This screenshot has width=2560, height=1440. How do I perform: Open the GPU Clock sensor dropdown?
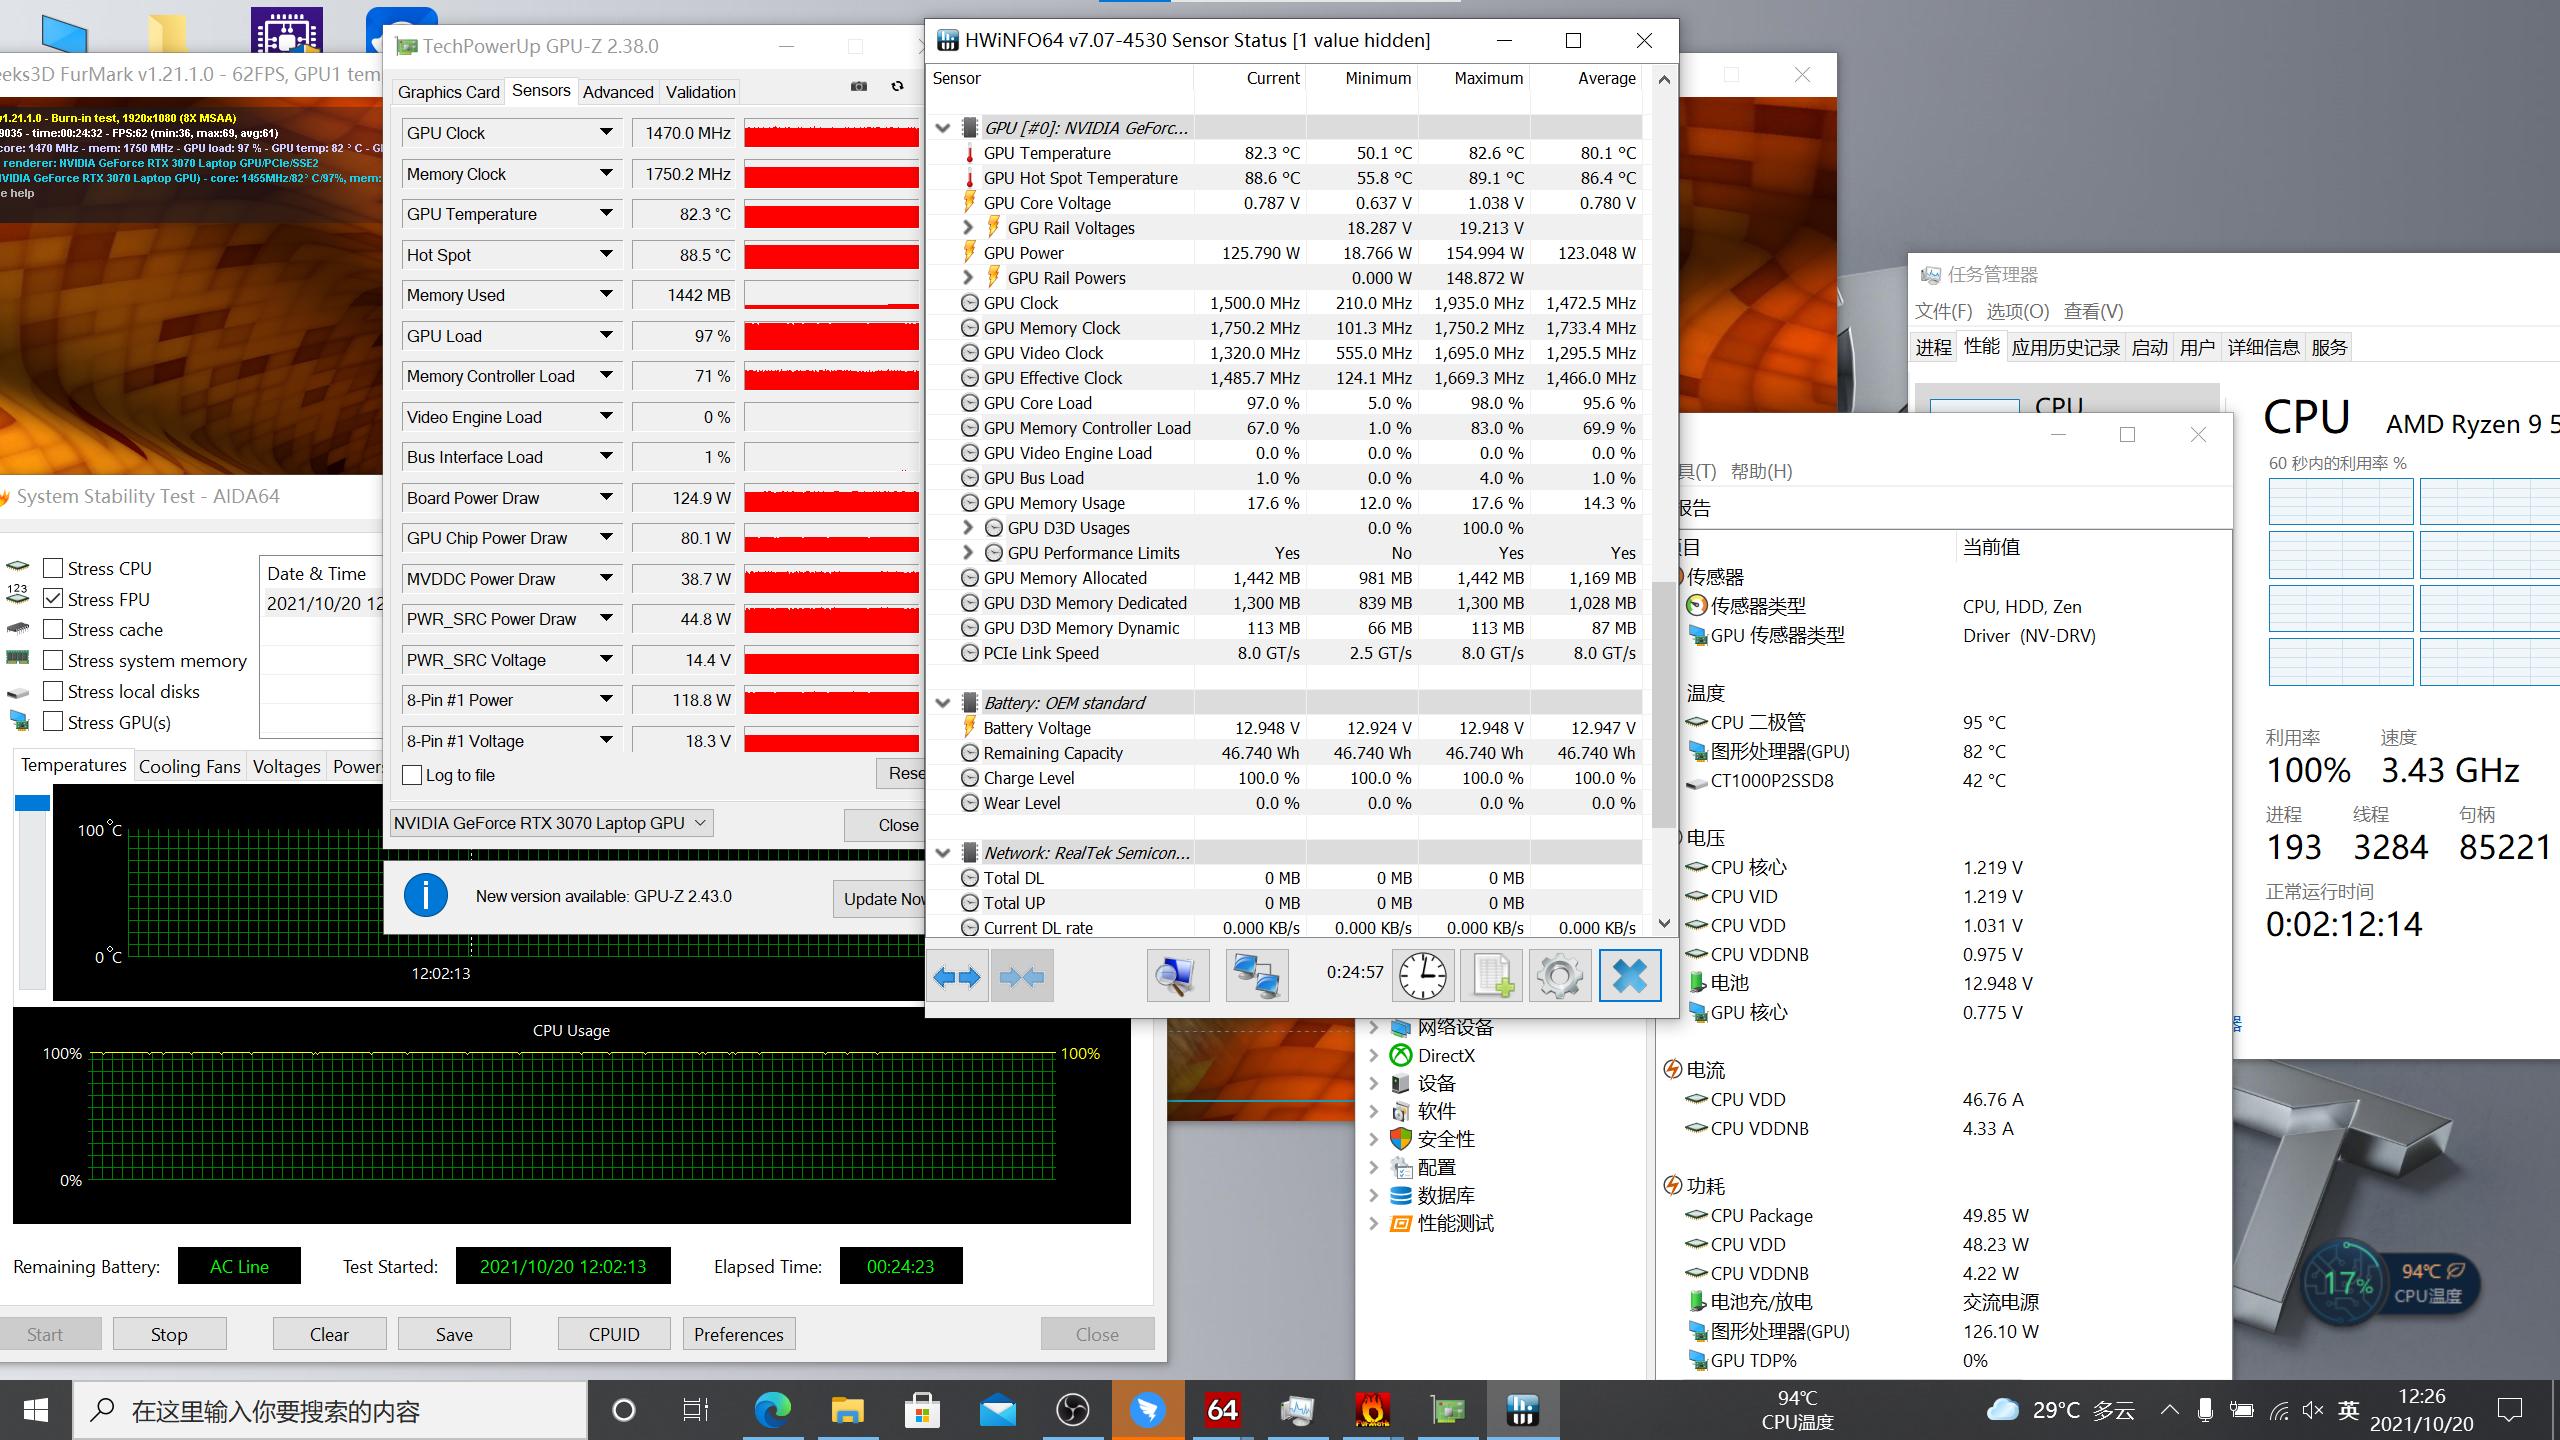click(606, 133)
